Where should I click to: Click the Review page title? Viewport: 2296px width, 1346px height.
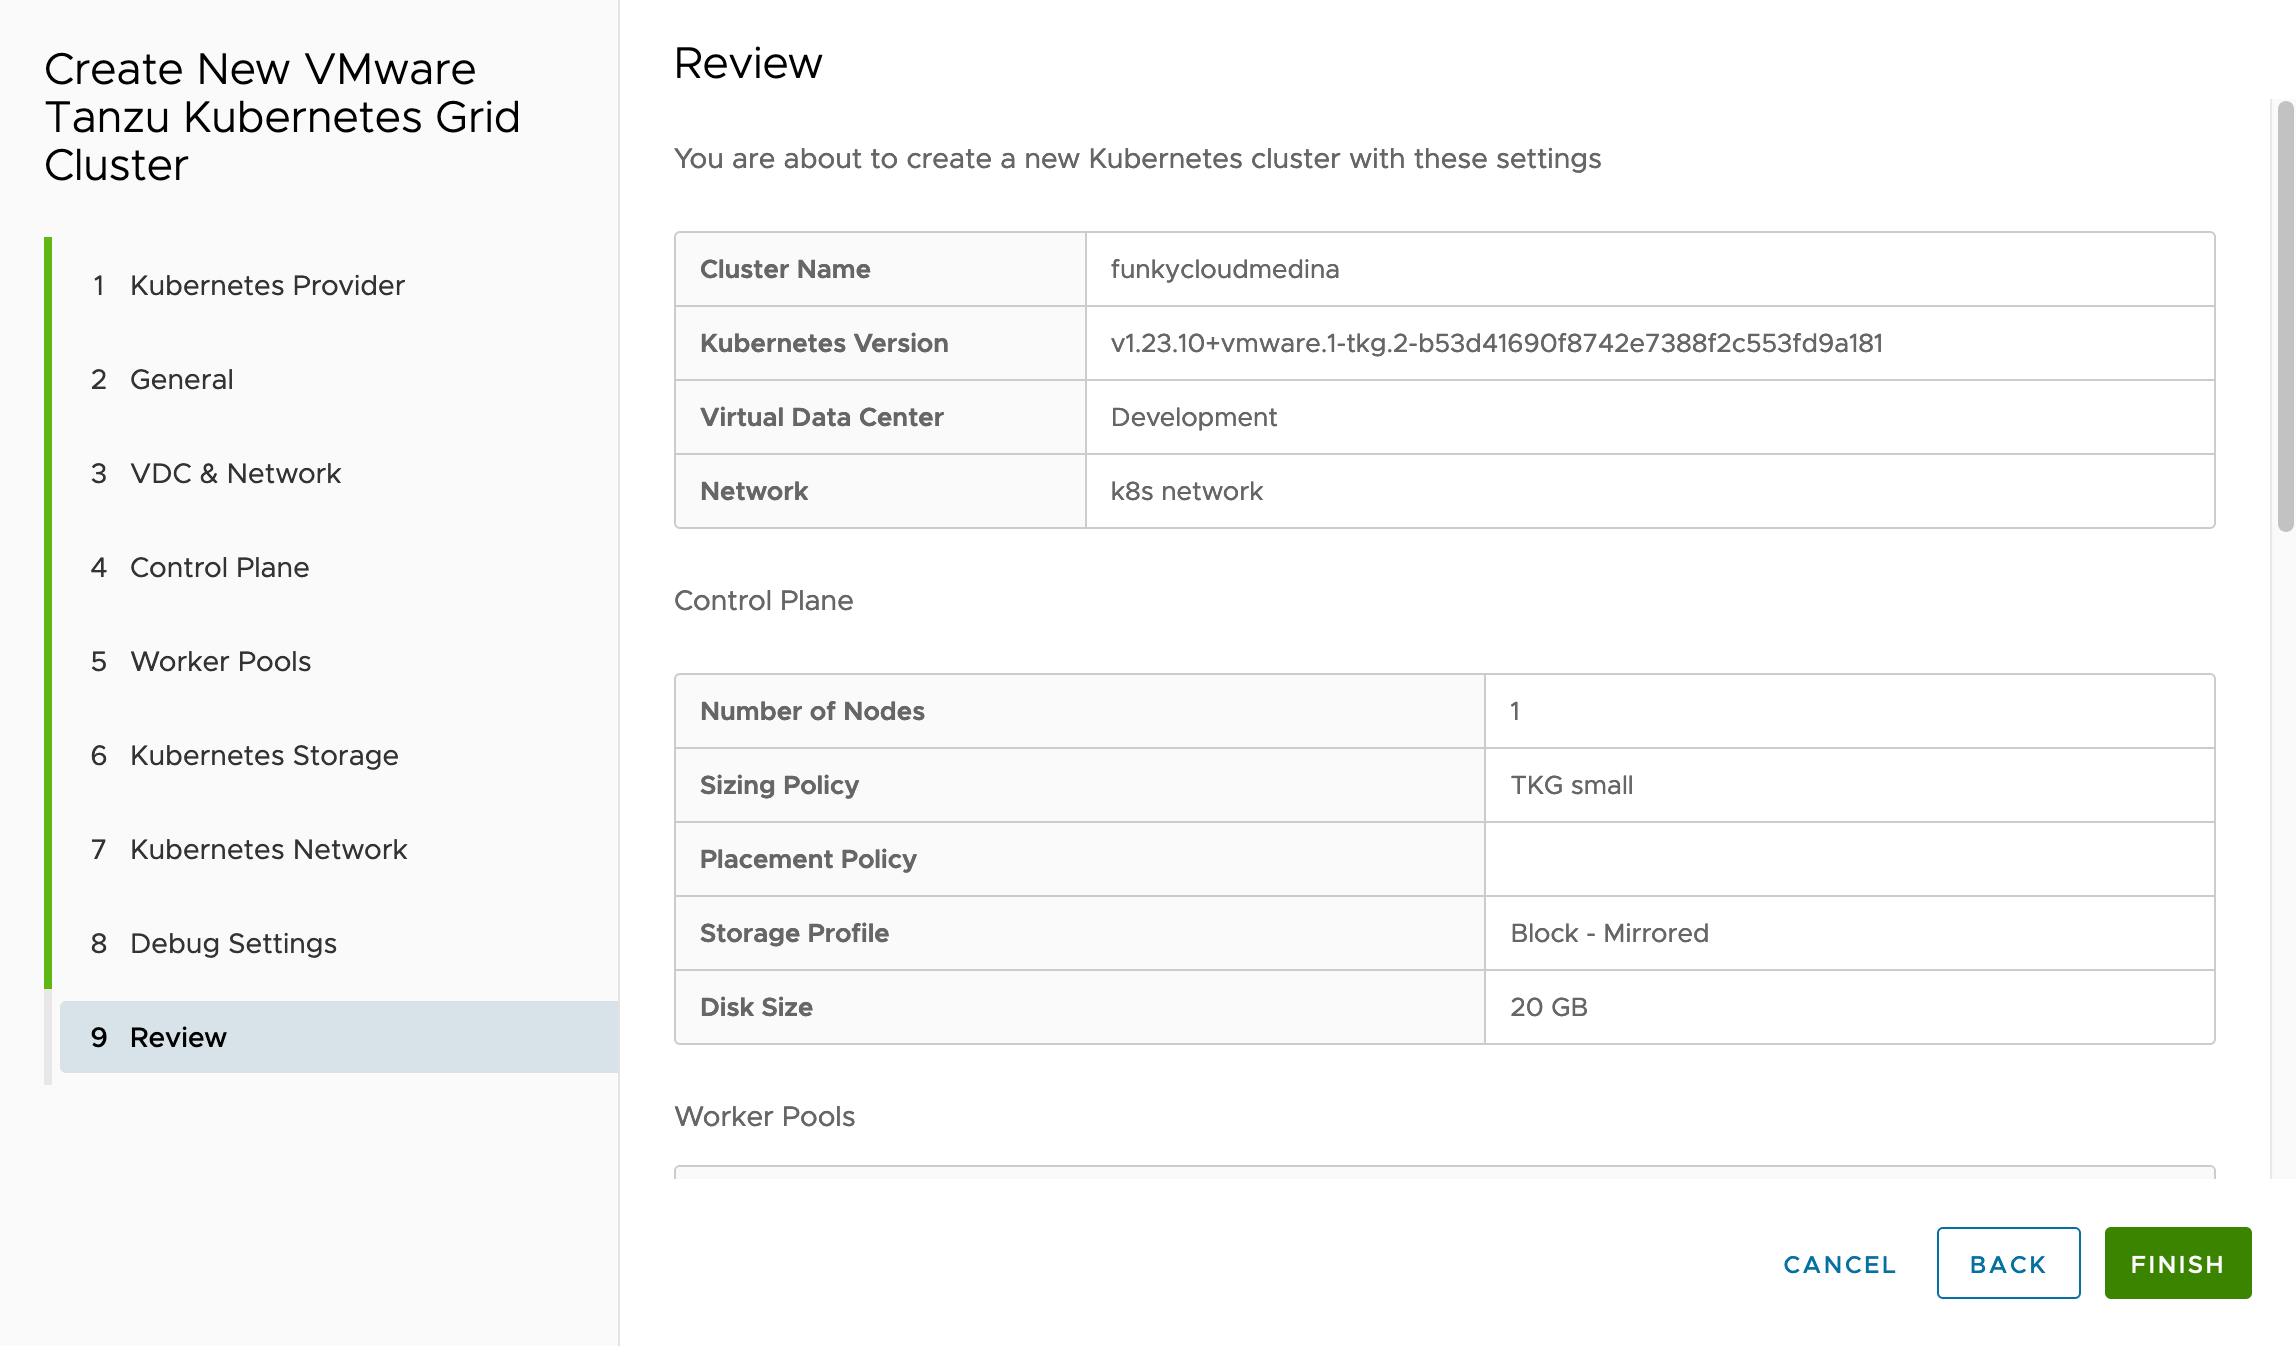[748, 63]
